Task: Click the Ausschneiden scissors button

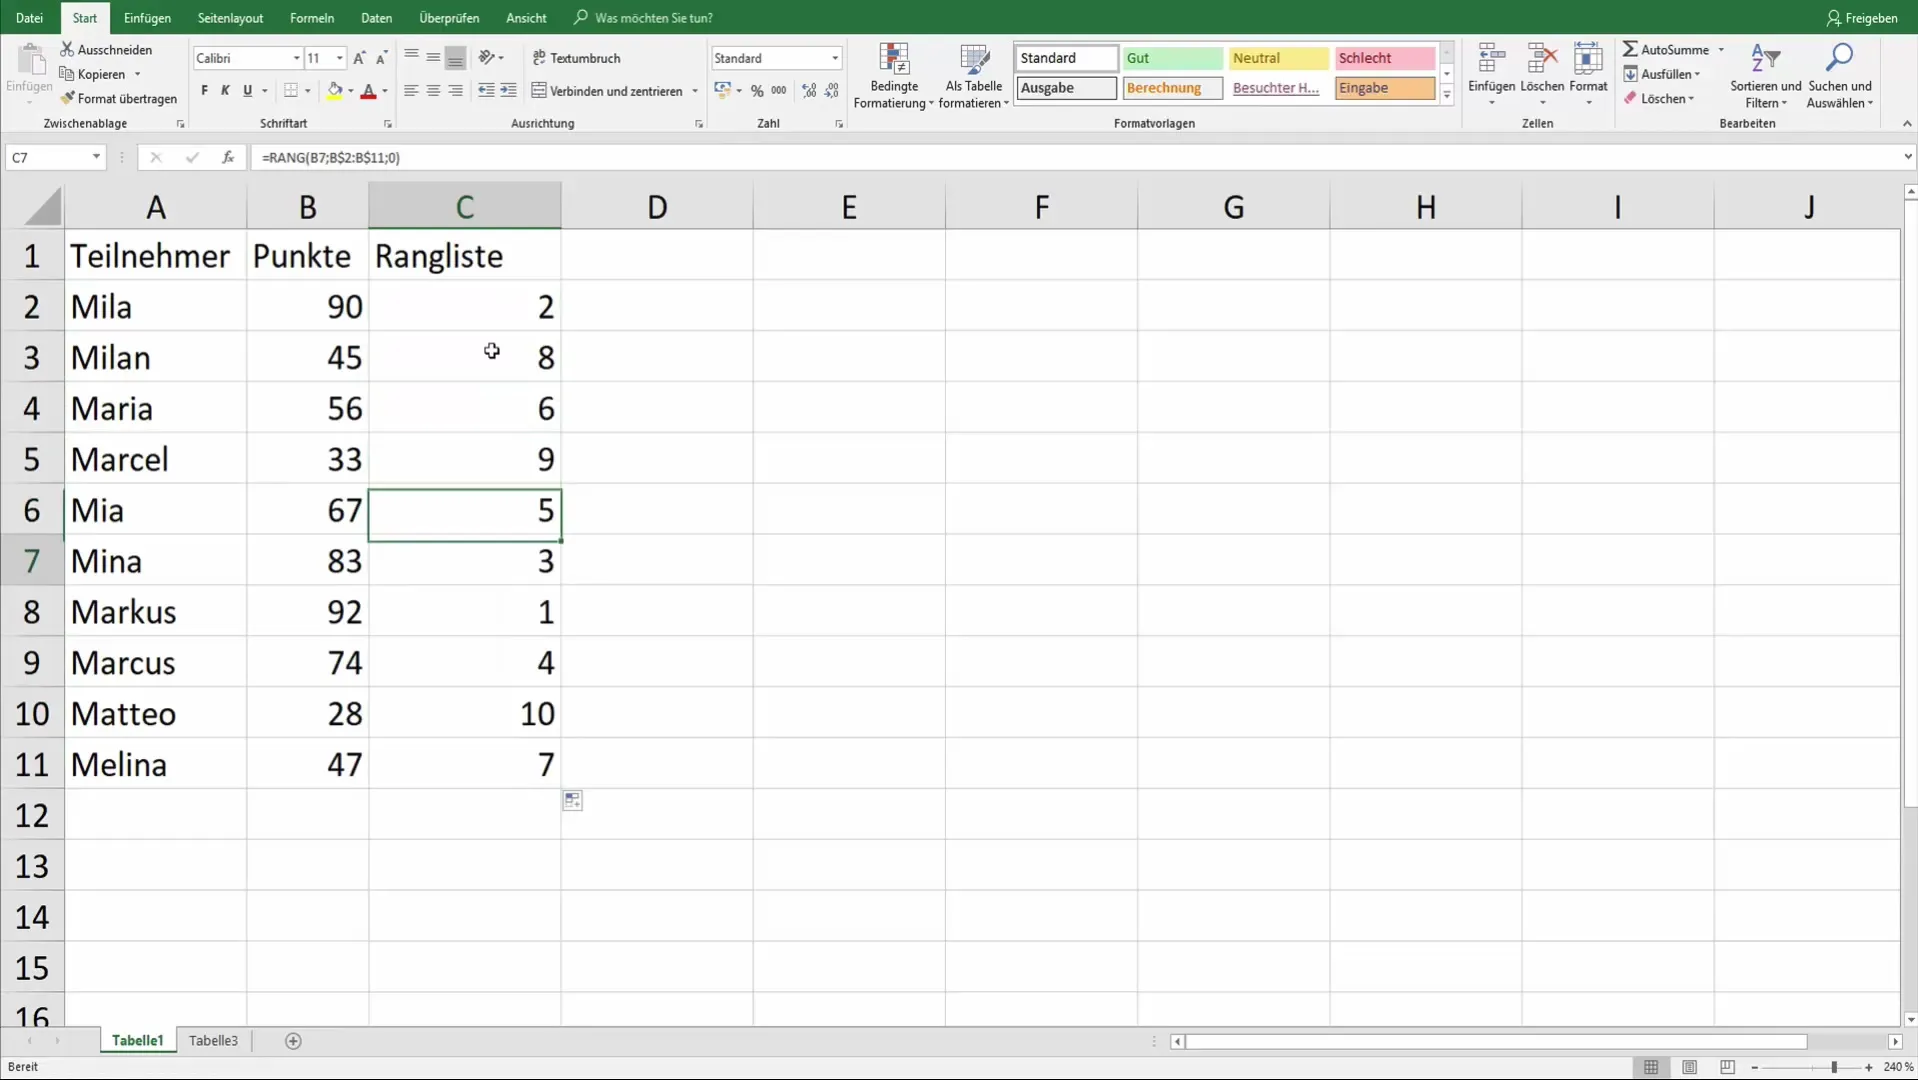Action: point(106,49)
